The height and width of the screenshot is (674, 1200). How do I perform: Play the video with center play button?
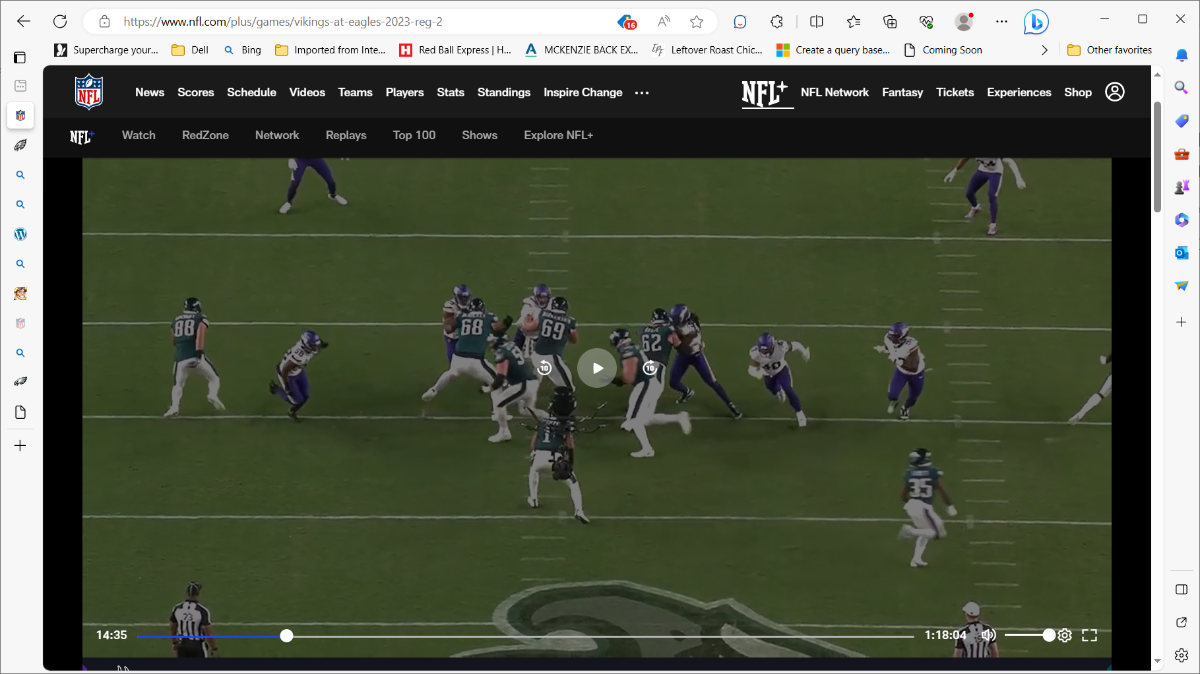pyautogui.click(x=597, y=368)
